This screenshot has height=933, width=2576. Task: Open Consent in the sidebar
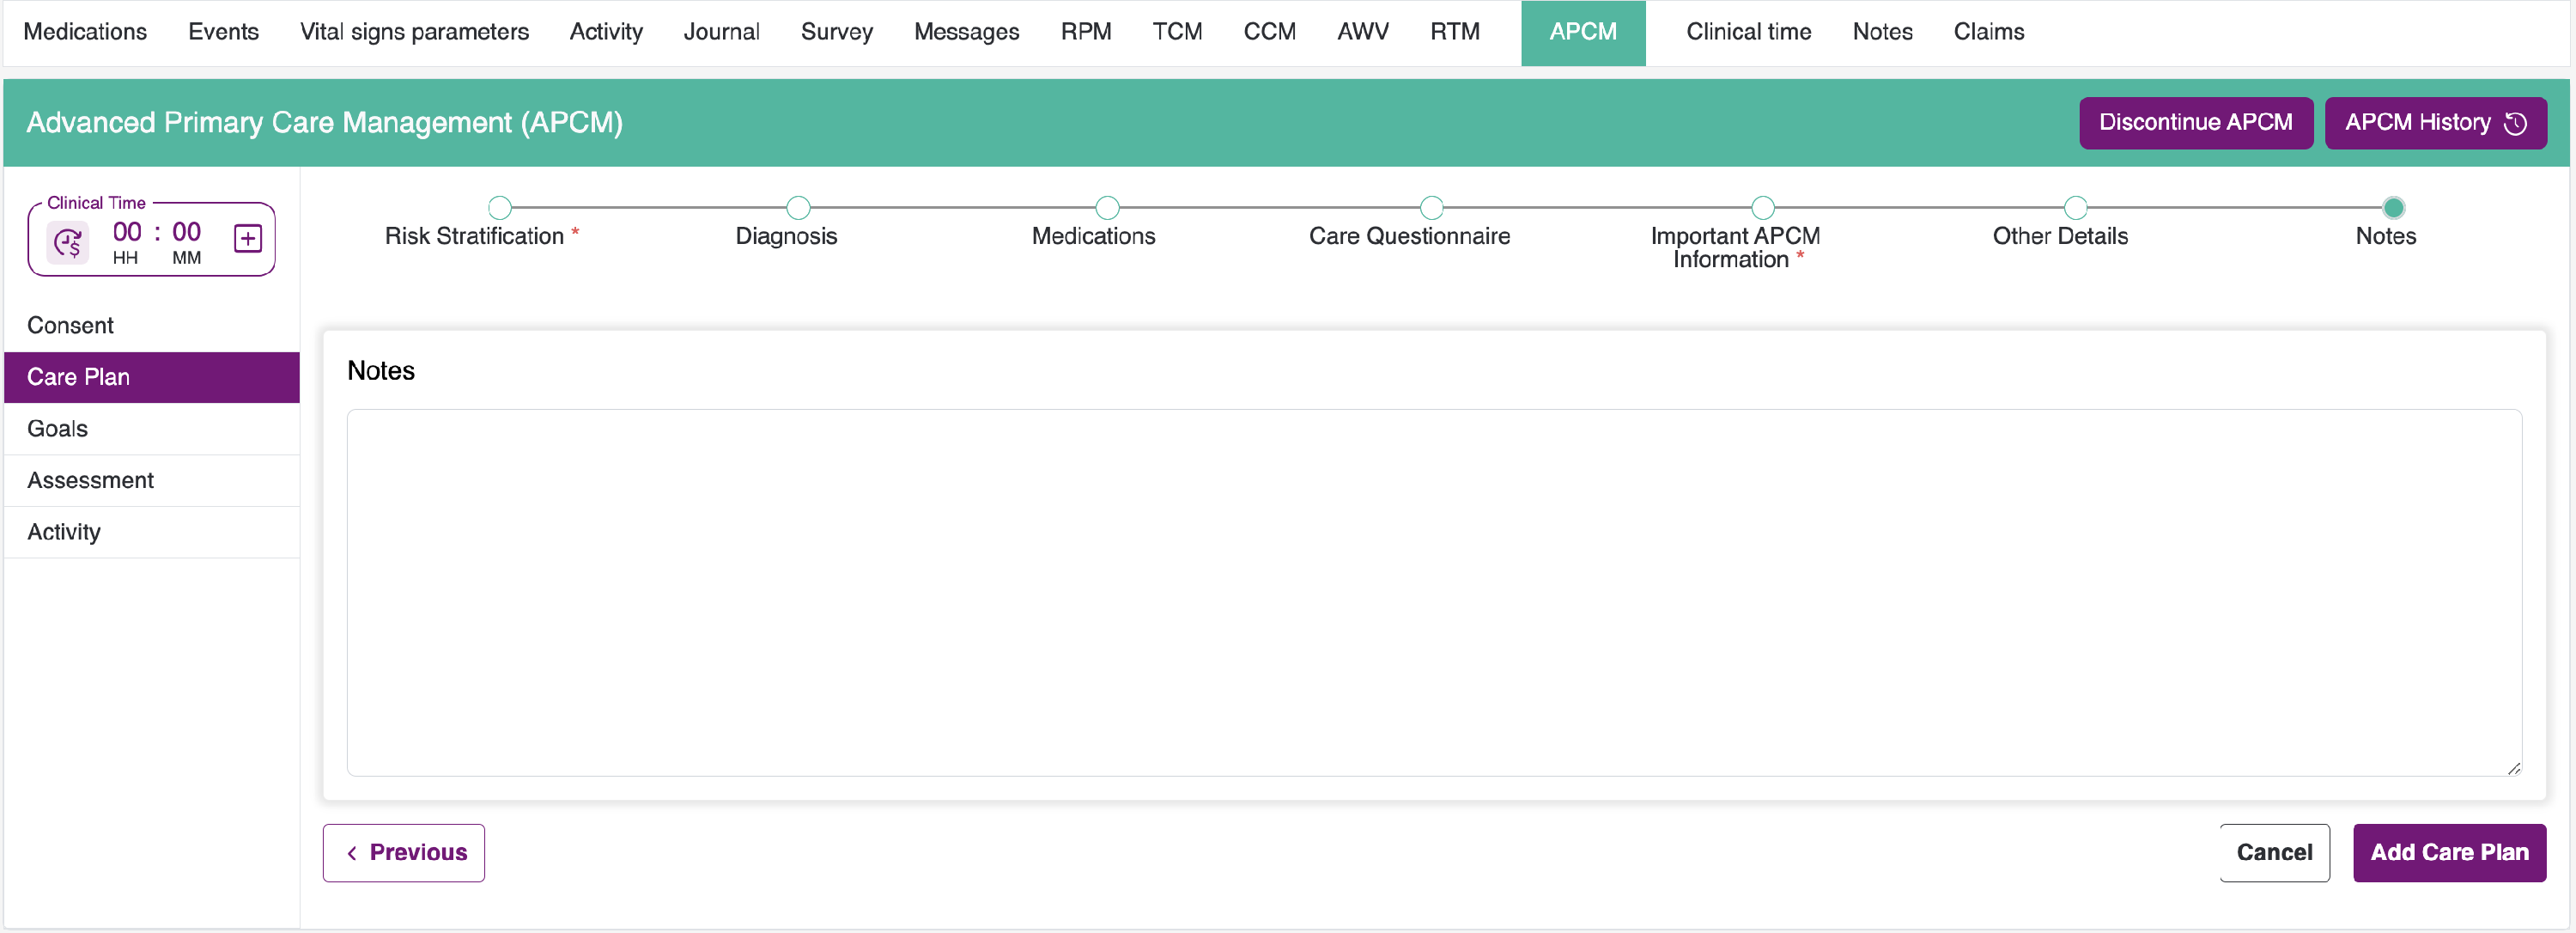70,326
